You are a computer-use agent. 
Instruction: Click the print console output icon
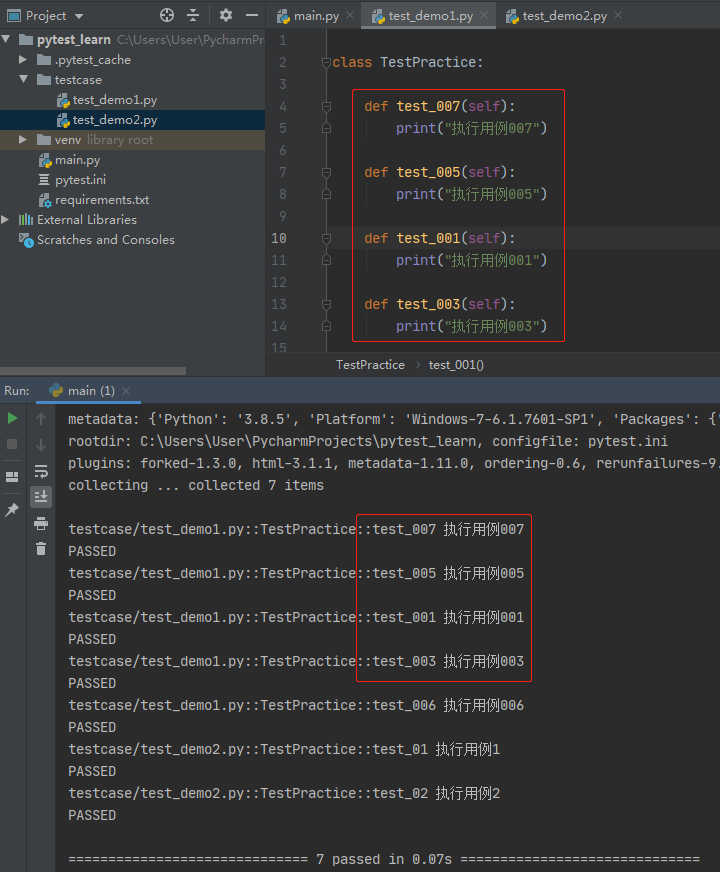41,523
